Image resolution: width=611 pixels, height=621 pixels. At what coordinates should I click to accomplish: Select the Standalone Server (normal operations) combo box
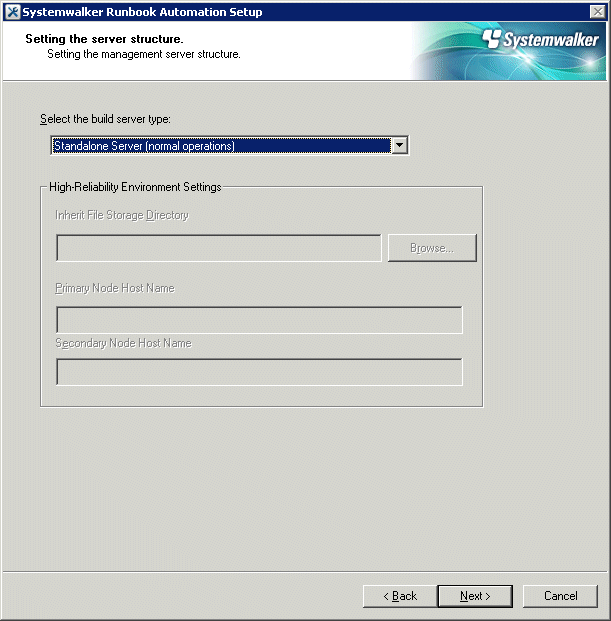click(230, 145)
